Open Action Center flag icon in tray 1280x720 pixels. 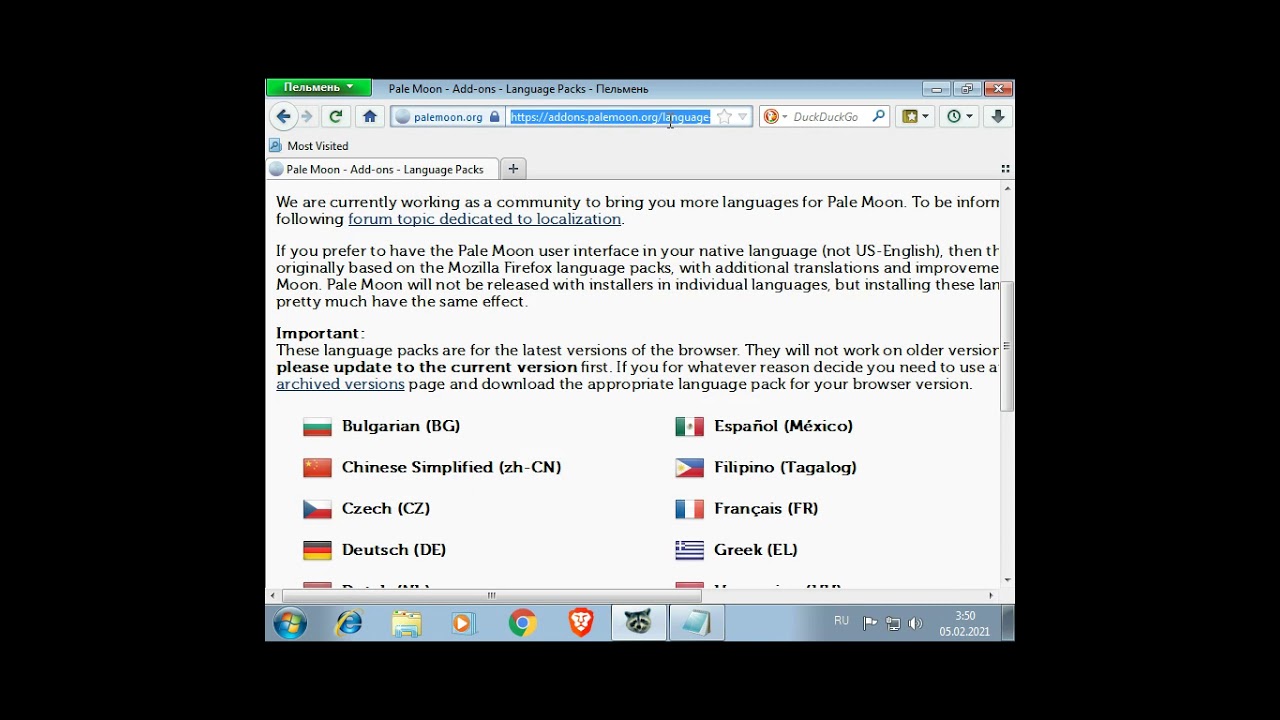(x=870, y=623)
